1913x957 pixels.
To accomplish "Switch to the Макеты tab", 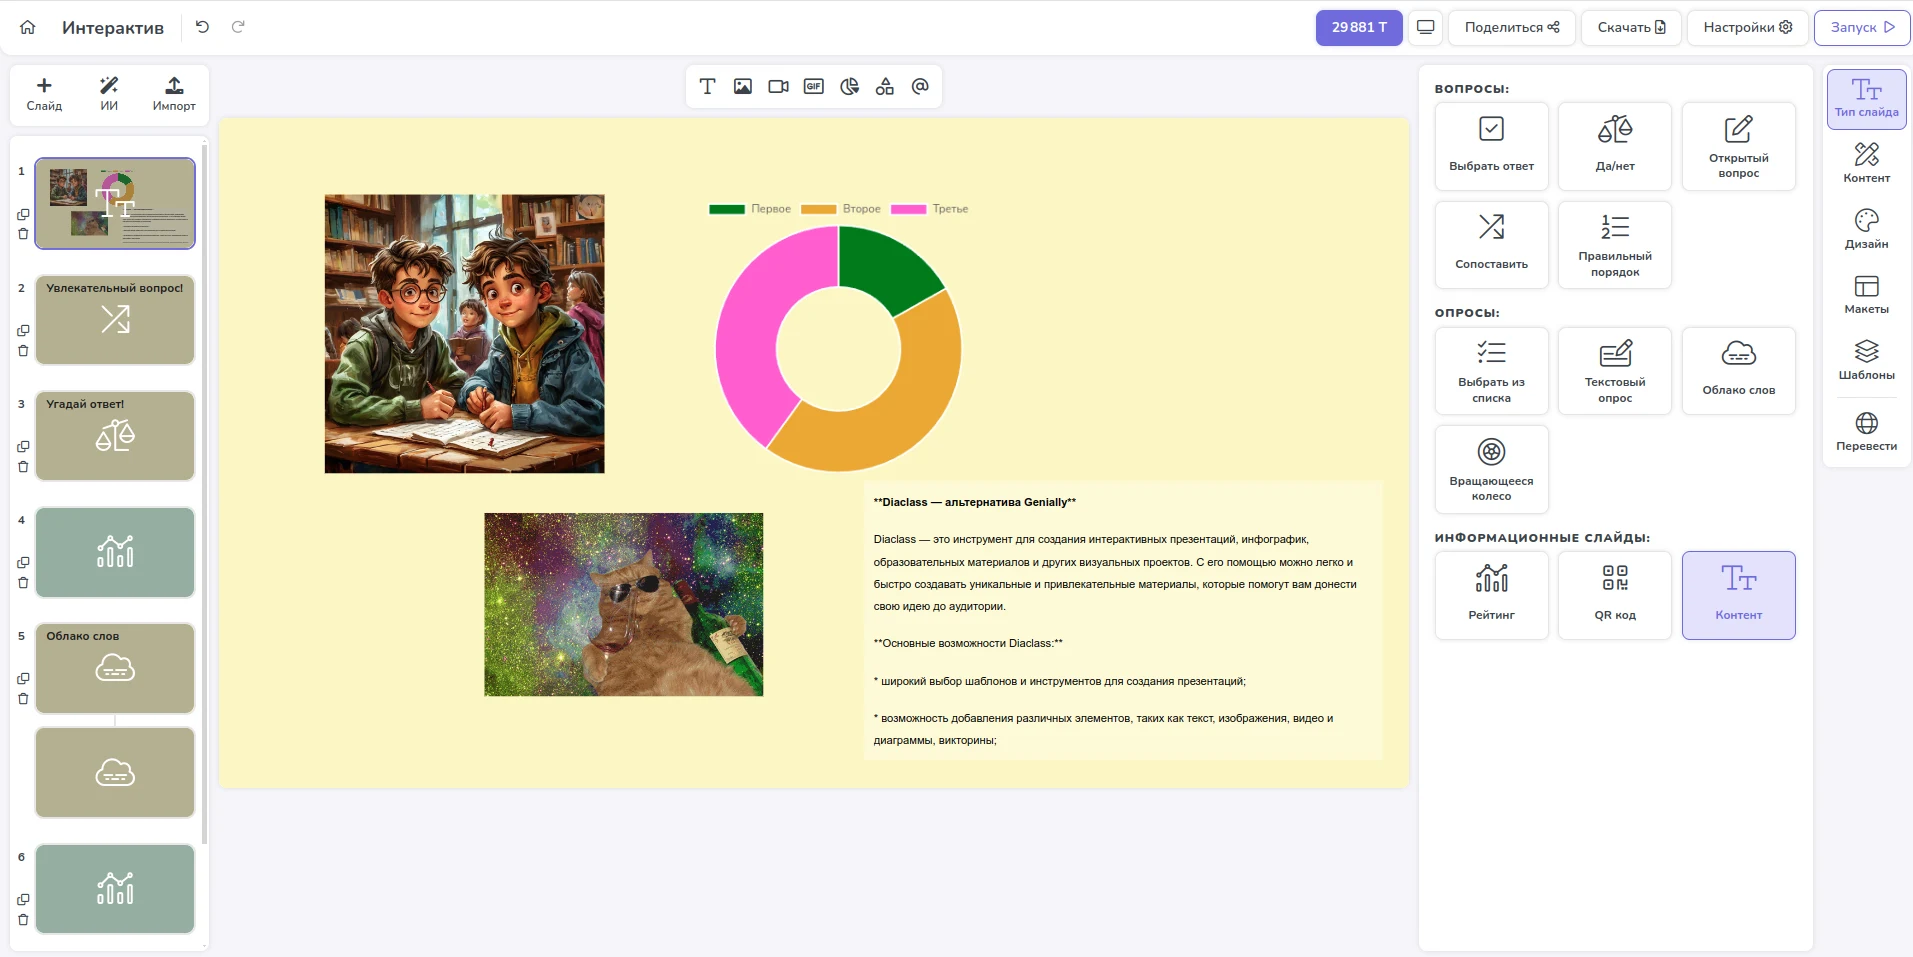I will pyautogui.click(x=1866, y=295).
